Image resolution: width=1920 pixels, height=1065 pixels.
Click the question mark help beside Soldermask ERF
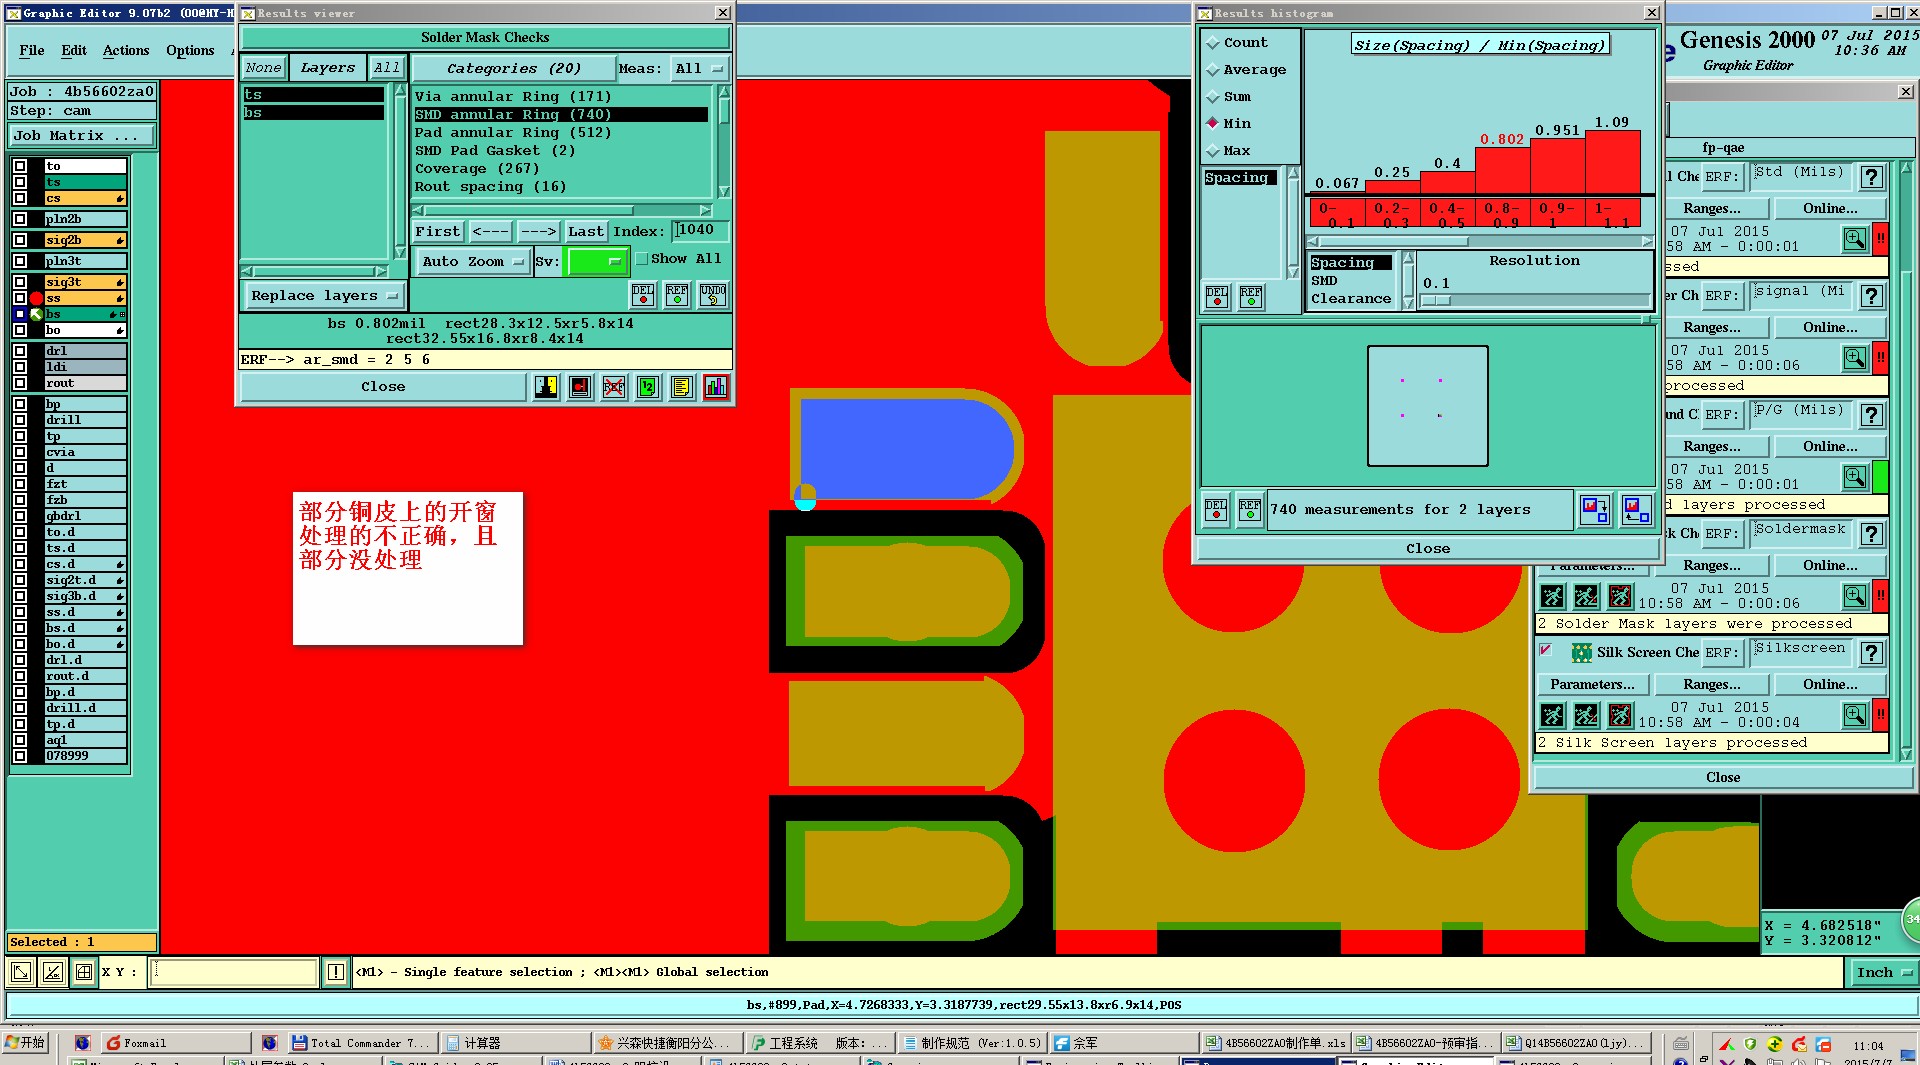pyautogui.click(x=1872, y=534)
